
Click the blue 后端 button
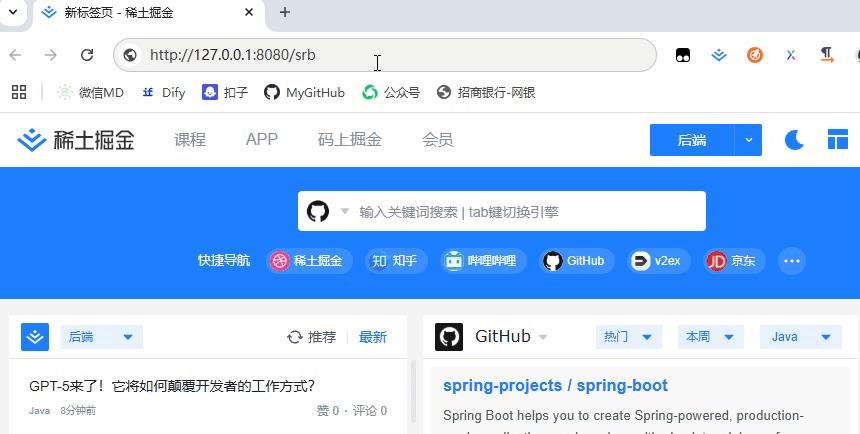tap(692, 140)
